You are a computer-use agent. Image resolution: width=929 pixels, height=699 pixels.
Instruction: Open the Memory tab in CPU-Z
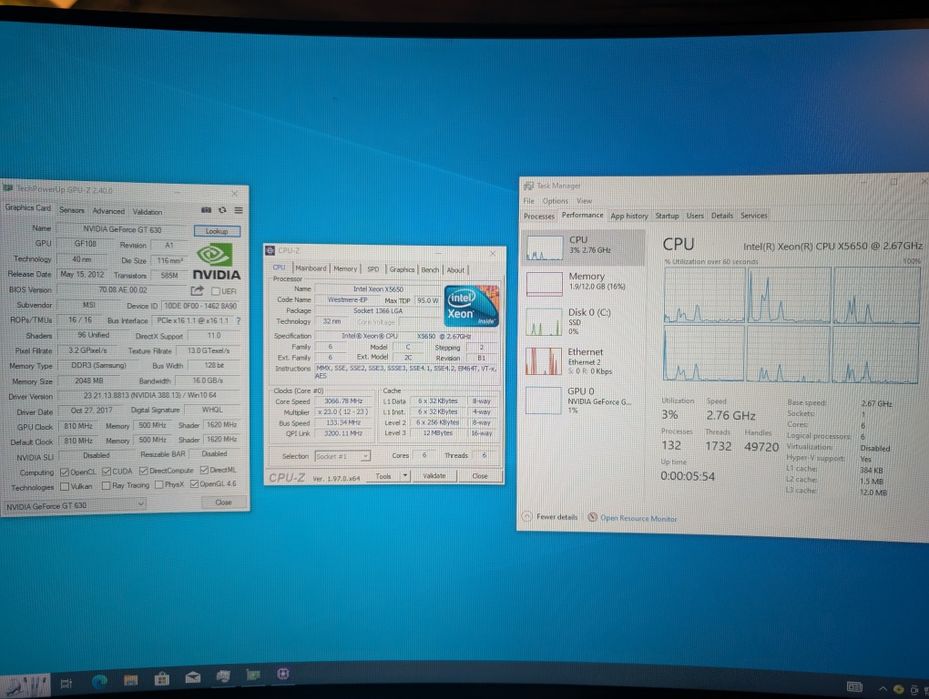pos(345,269)
